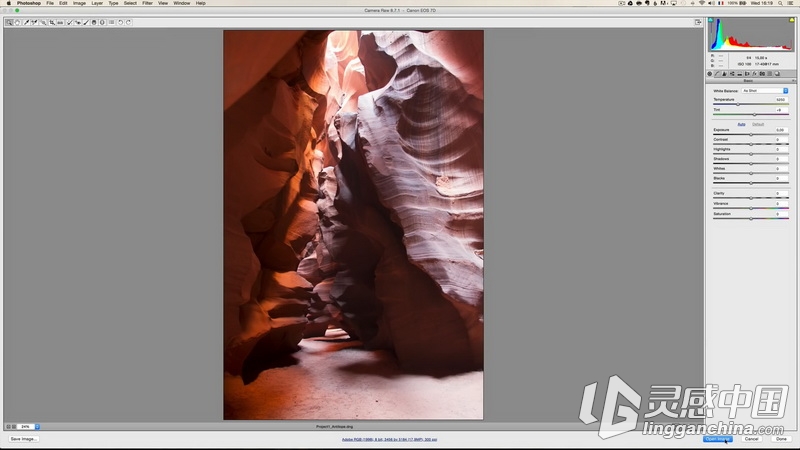This screenshot has height=450, width=800.
Task: Open Camera Raw preferences dialog icon
Action: pos(111,22)
